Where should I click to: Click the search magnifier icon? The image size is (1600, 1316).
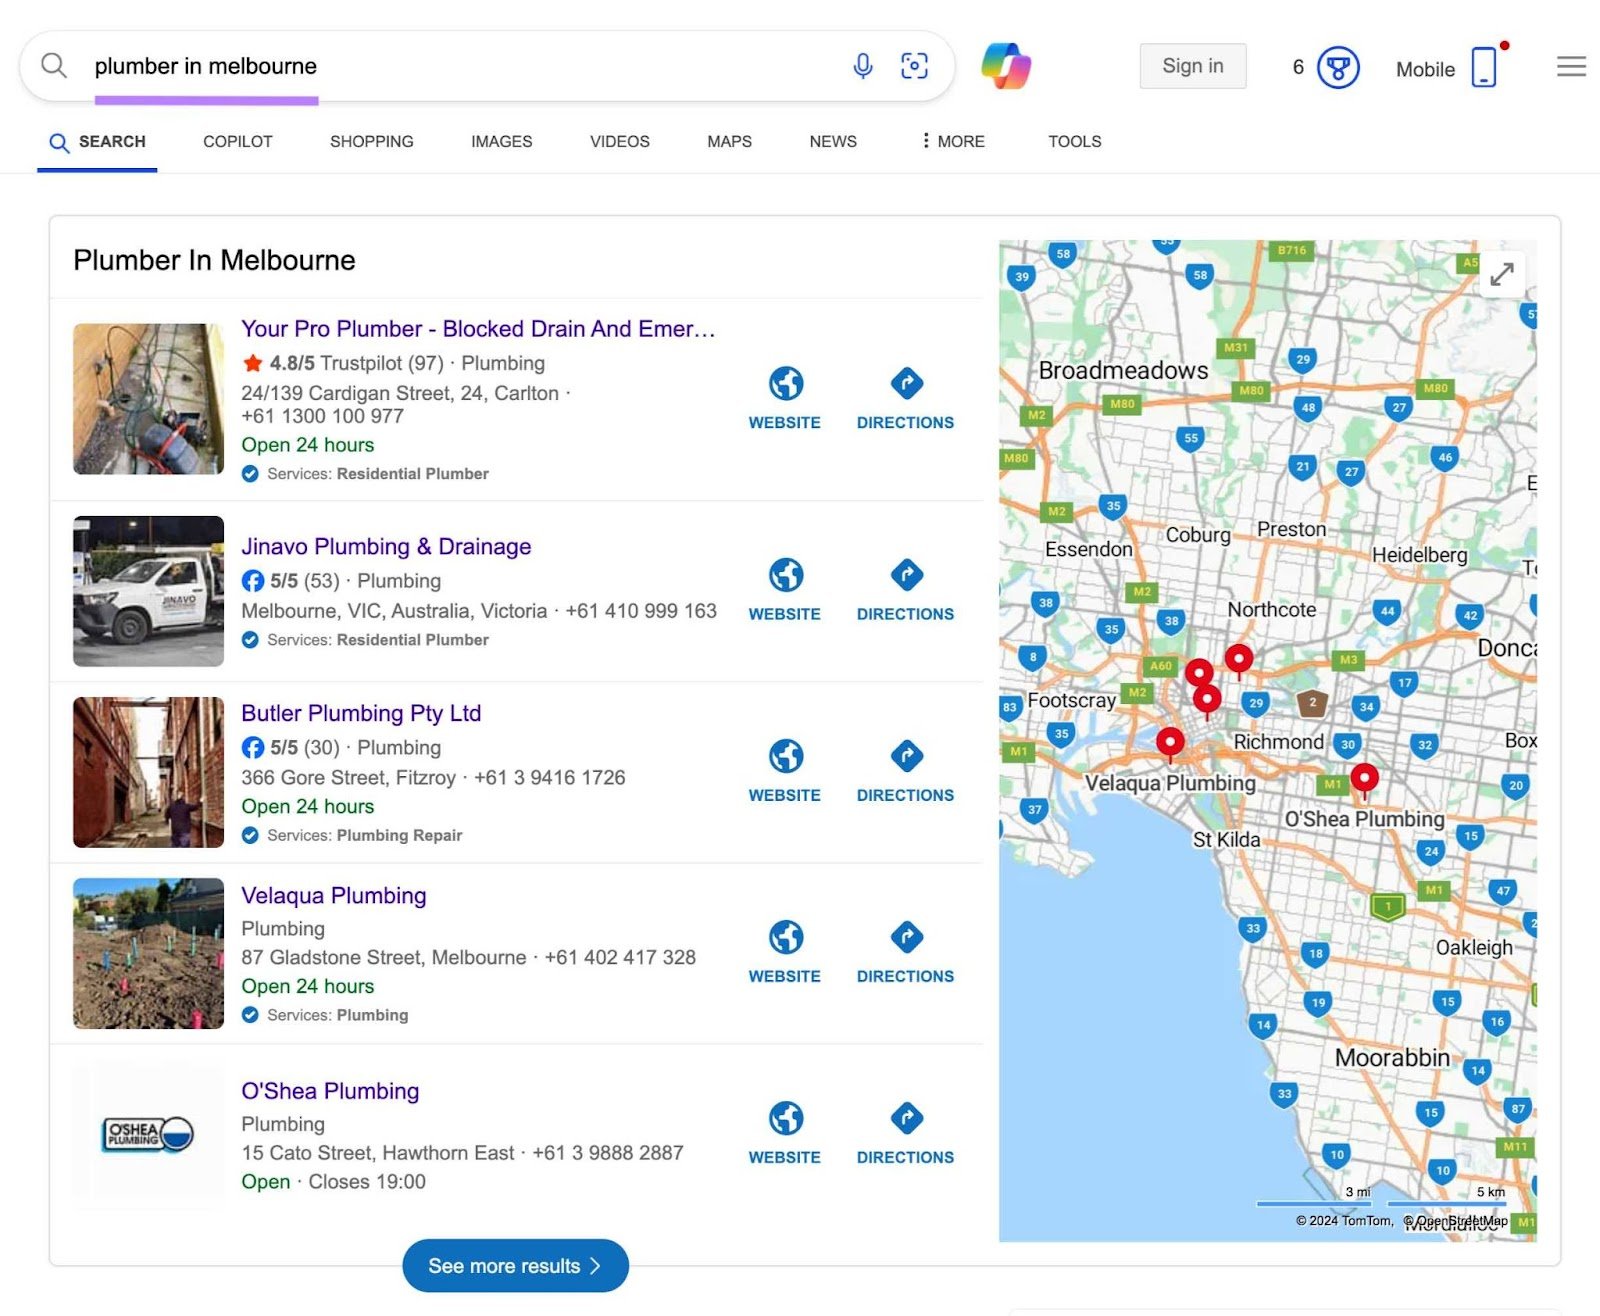pyautogui.click(x=54, y=65)
